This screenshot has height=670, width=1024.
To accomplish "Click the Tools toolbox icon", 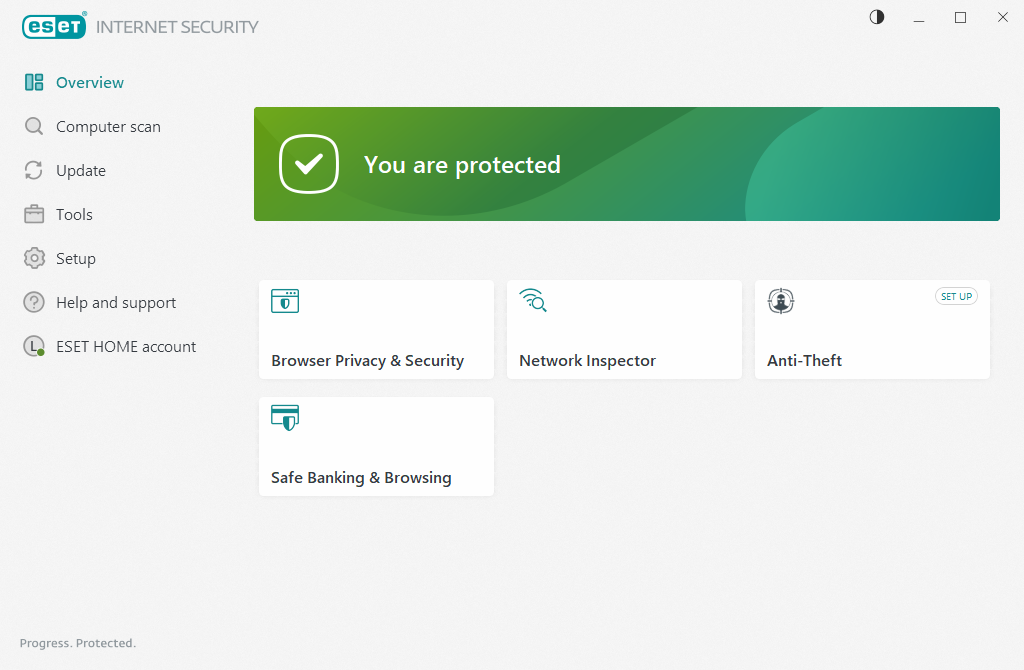I will click(33, 214).
